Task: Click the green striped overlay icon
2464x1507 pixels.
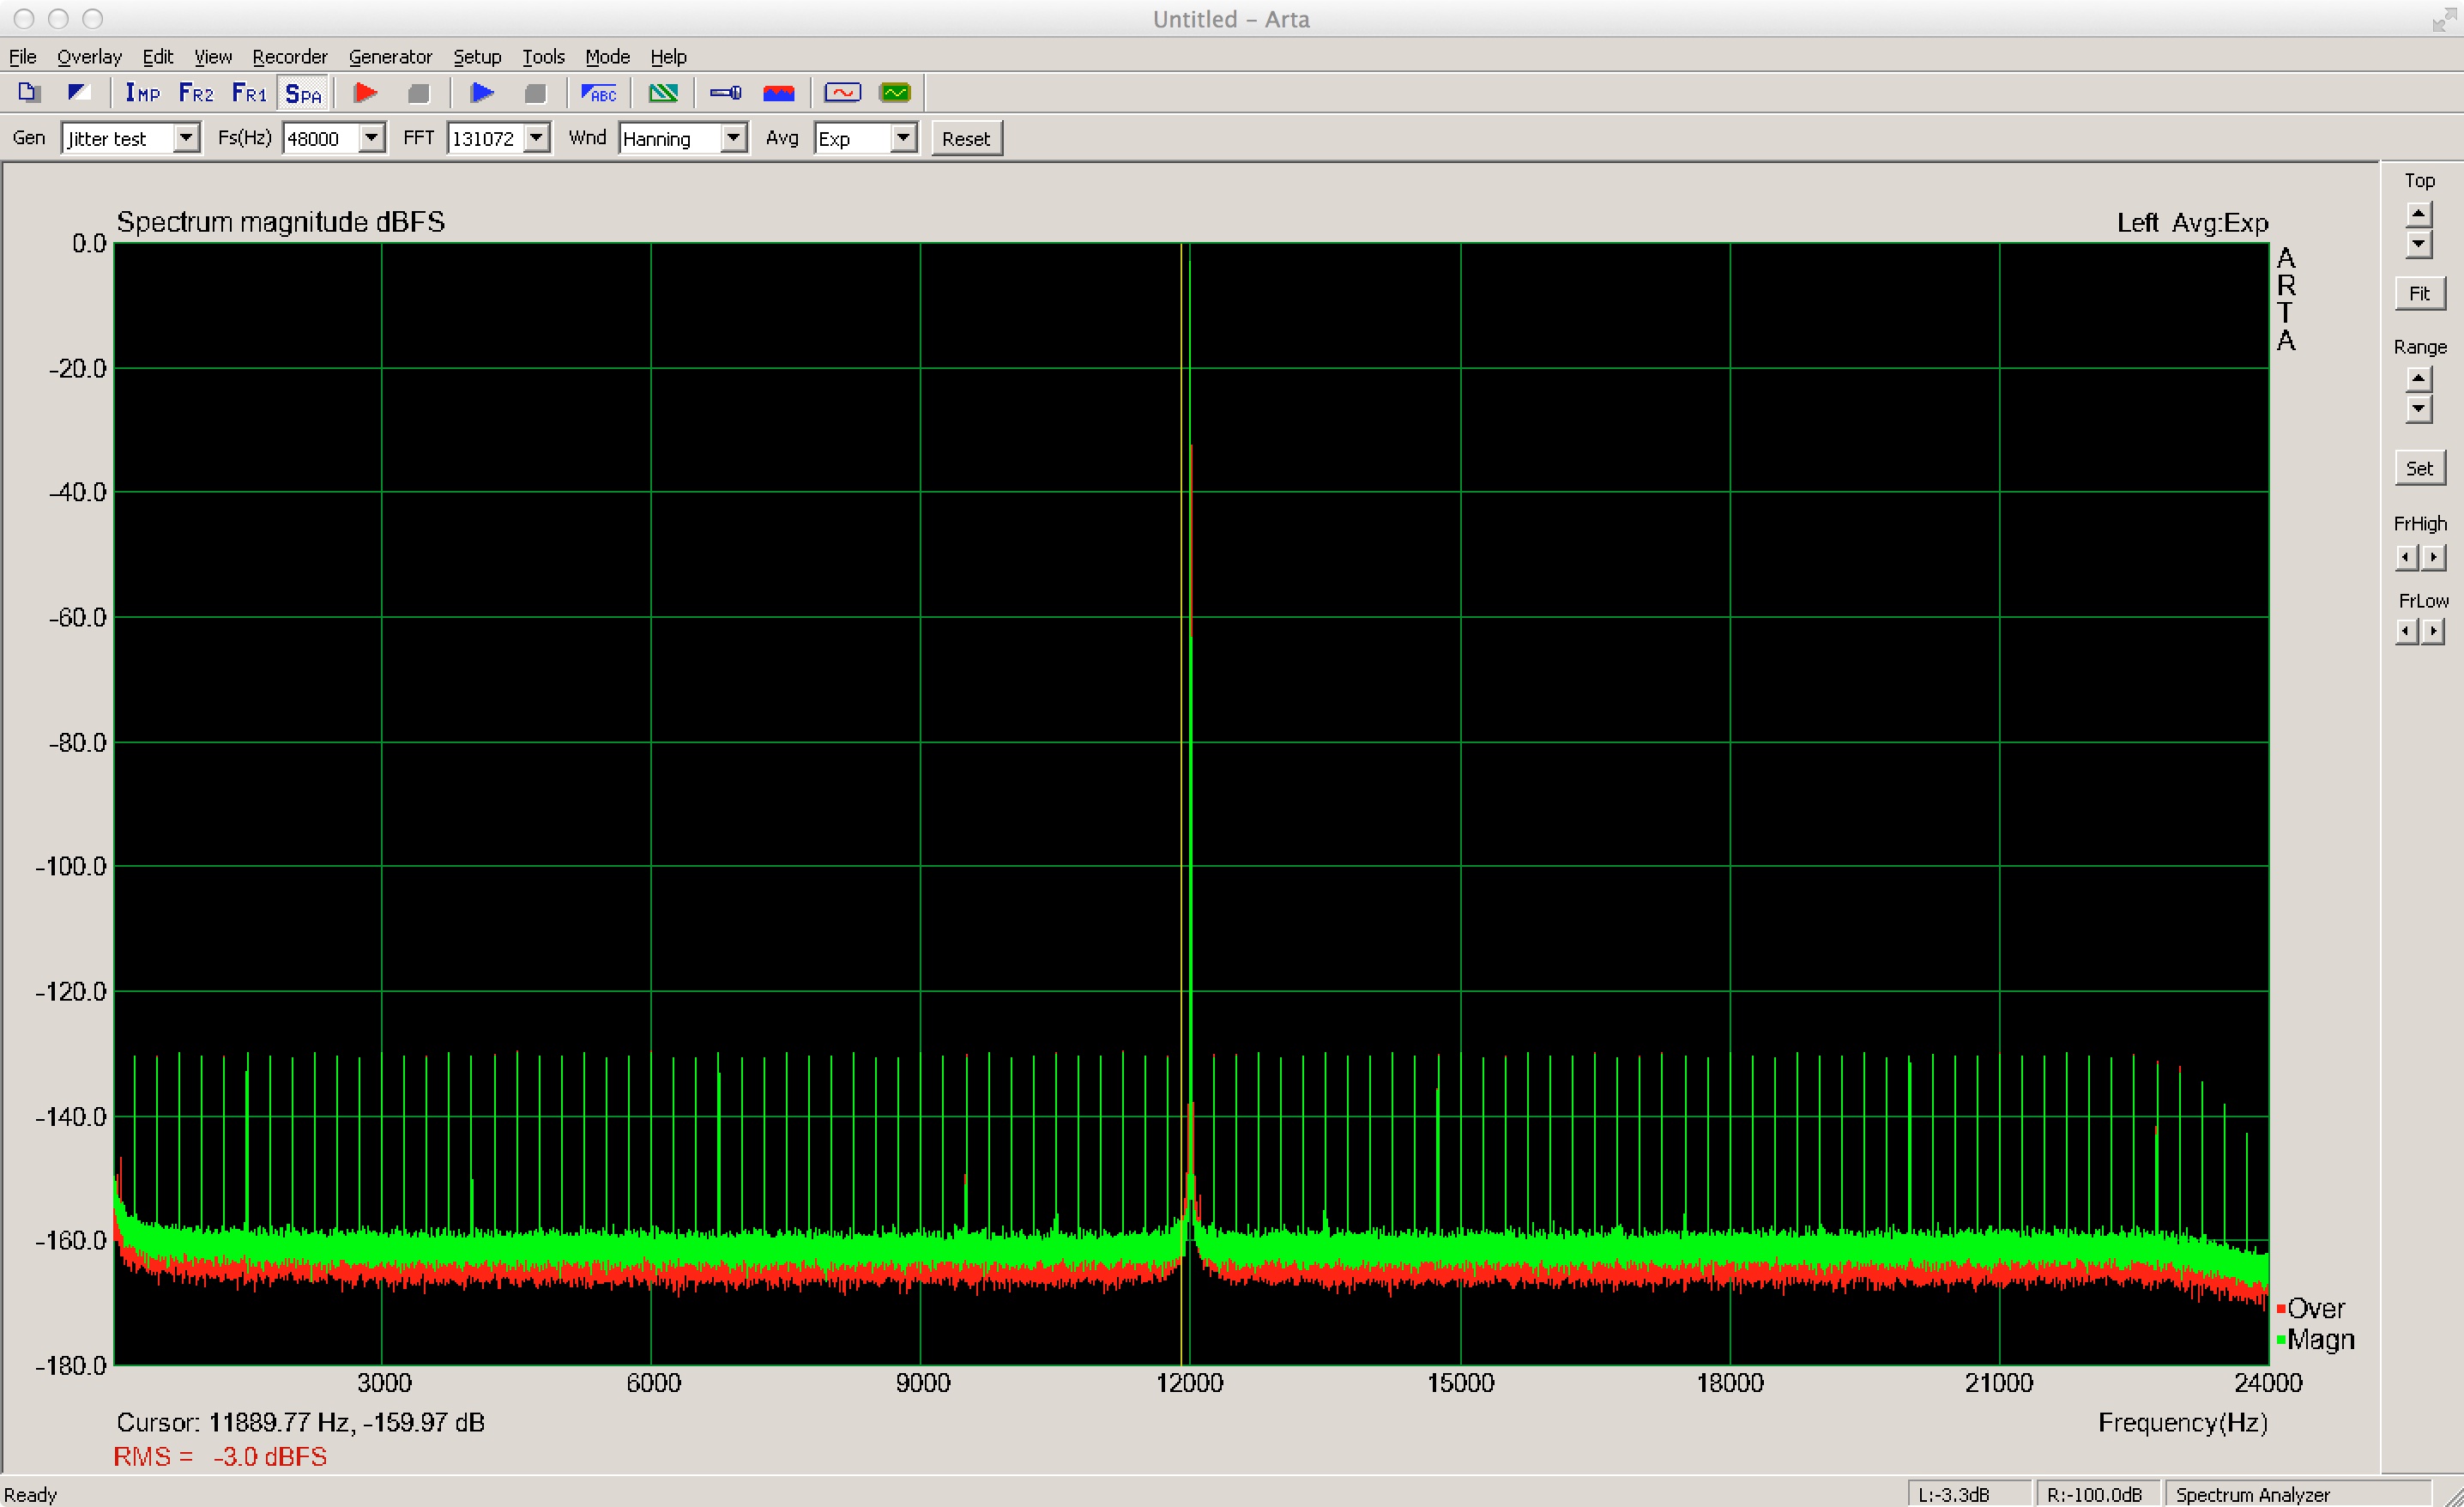Action: point(663,93)
